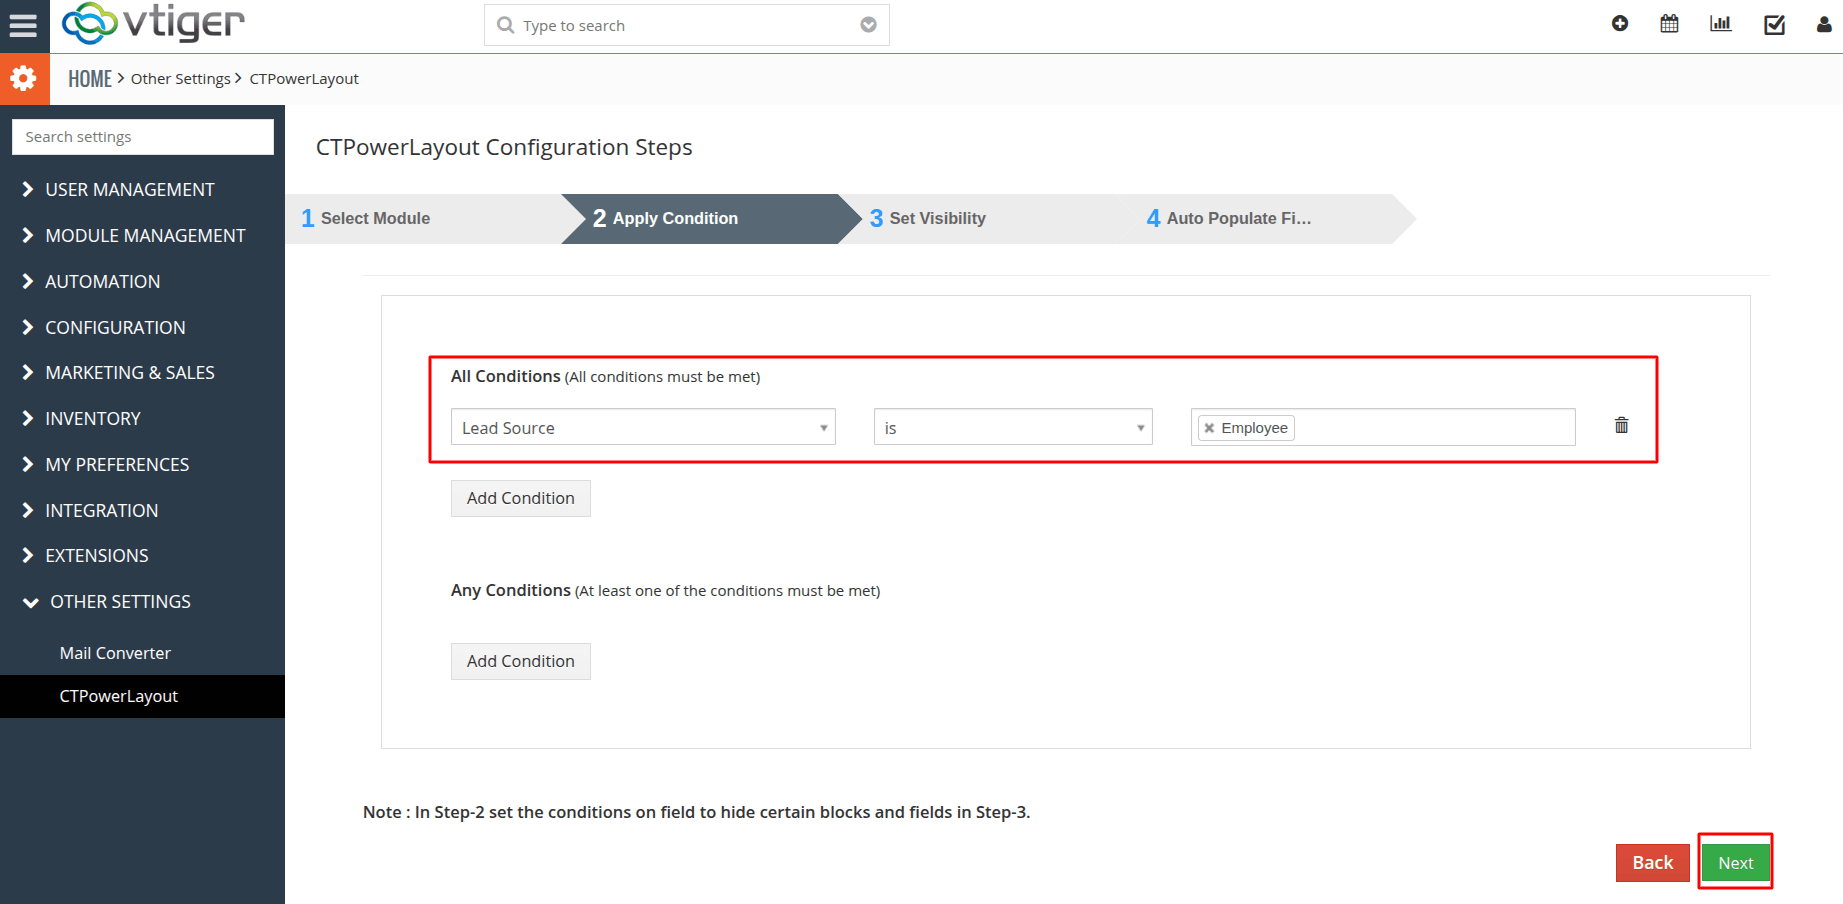
Task: Click the vtiger logo
Action: point(153,23)
